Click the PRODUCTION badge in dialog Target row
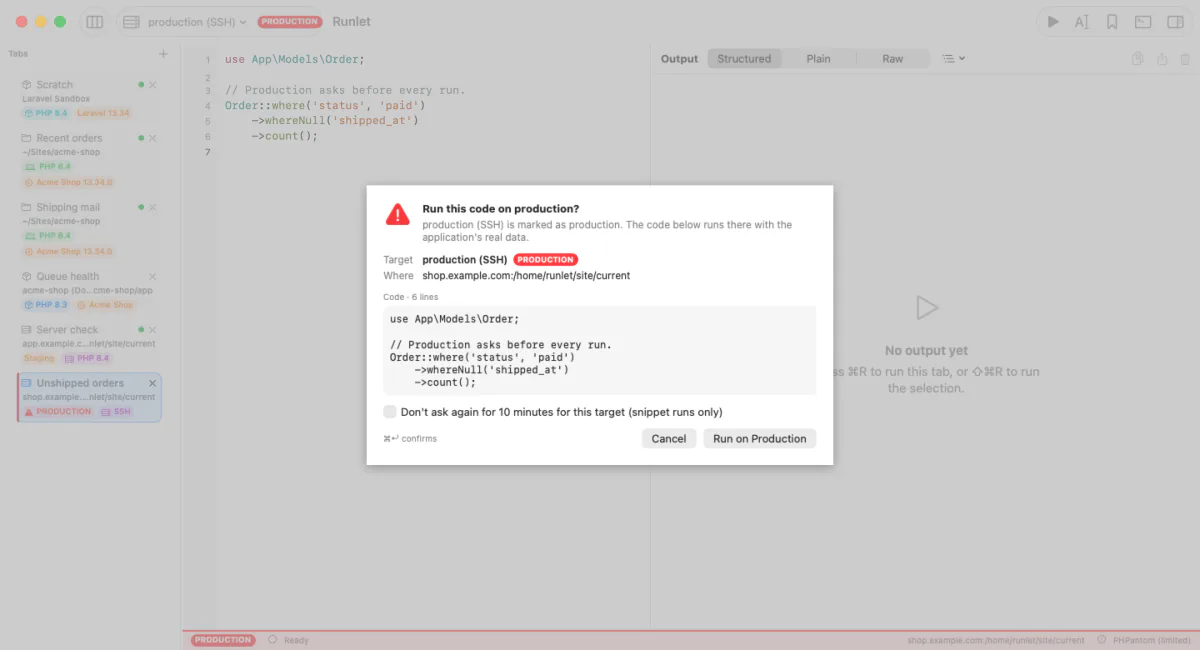The image size is (1200, 650). tap(546, 260)
